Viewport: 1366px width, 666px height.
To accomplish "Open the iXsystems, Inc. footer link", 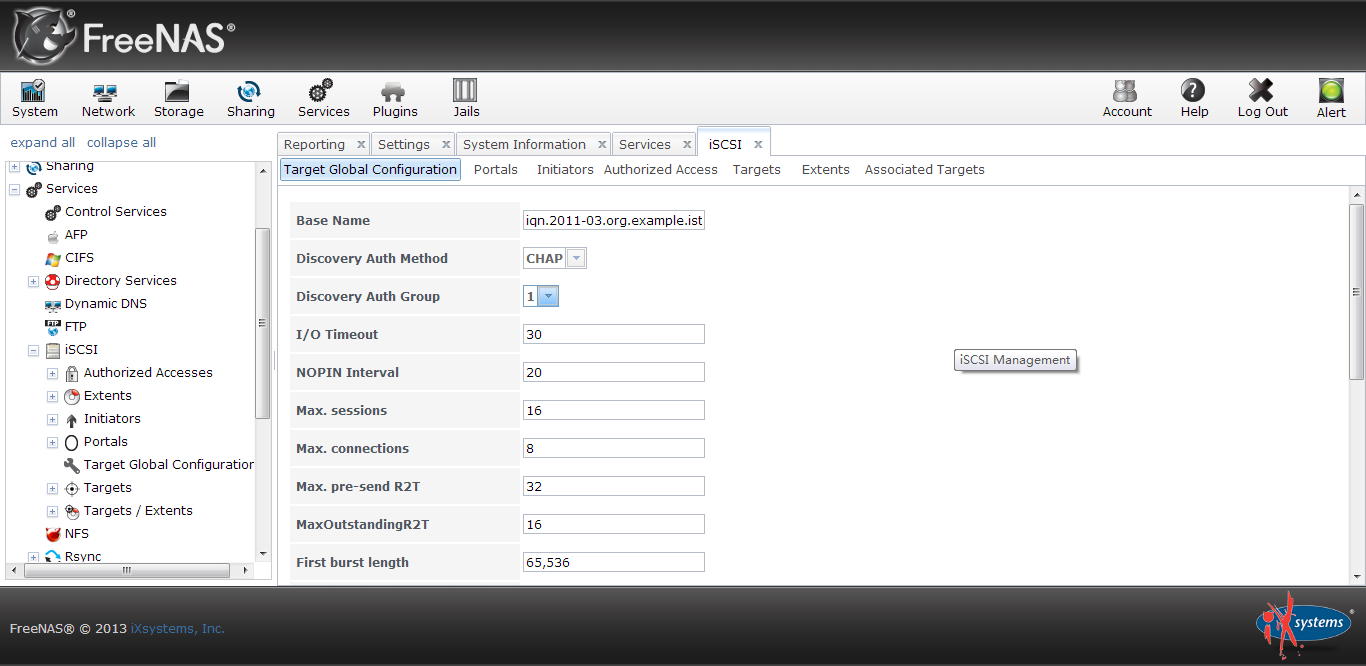I will click(x=178, y=629).
